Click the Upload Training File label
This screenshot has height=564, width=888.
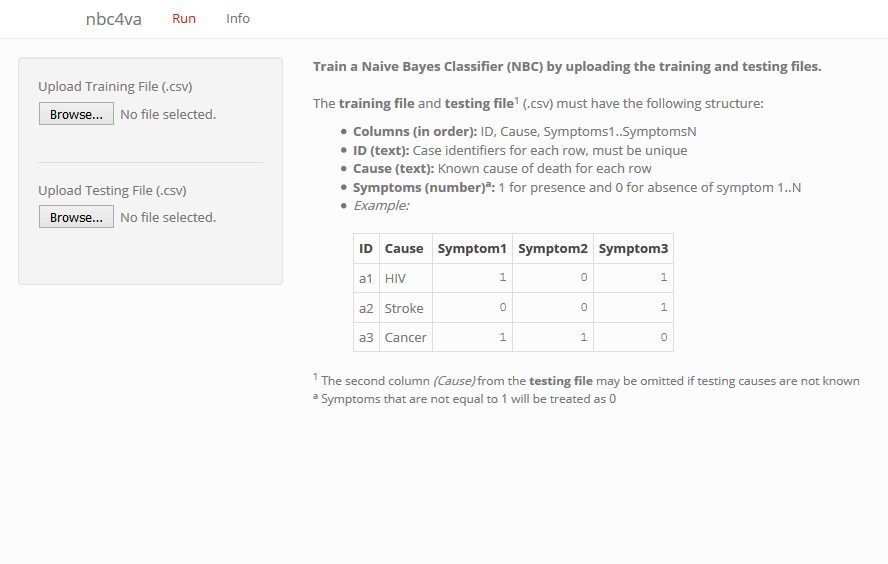point(115,87)
